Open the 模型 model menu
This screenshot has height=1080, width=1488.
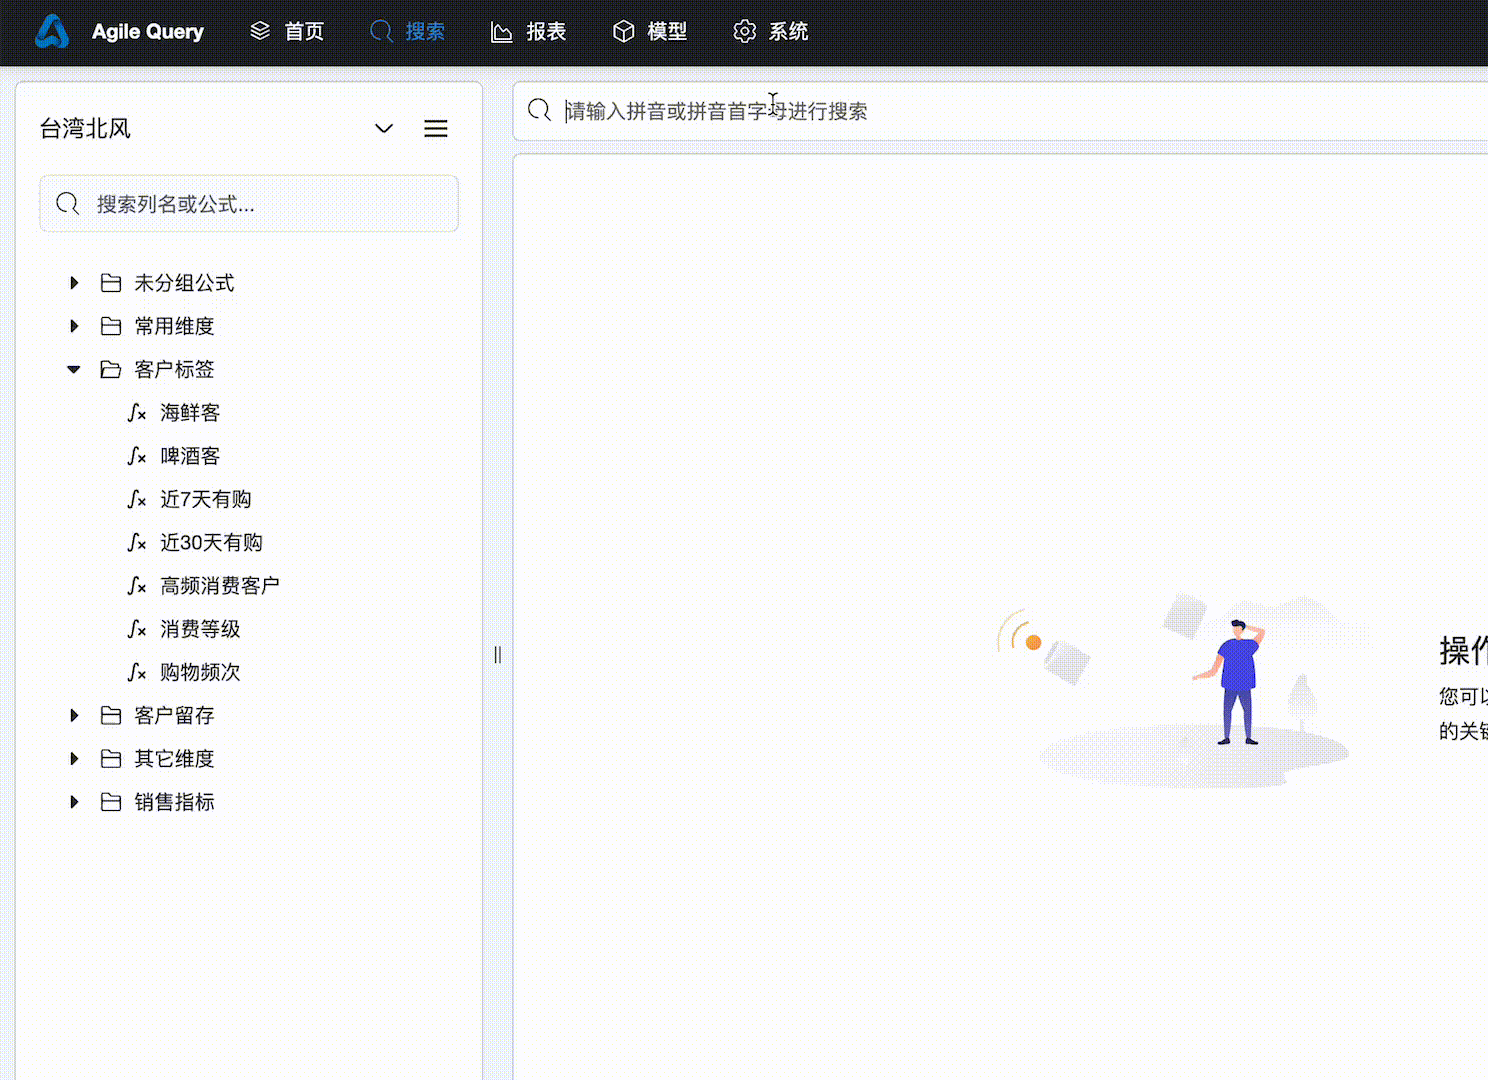(x=650, y=32)
